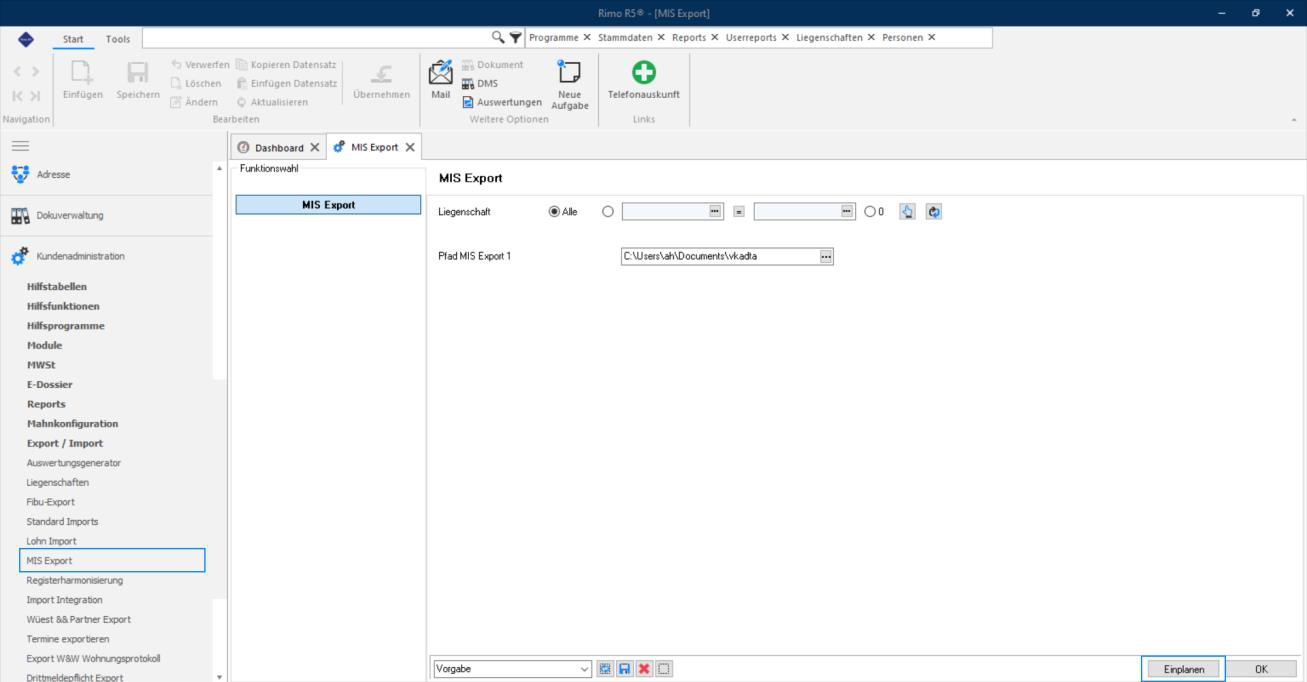
Task: Click the filter funnel icon
Action: coord(515,37)
